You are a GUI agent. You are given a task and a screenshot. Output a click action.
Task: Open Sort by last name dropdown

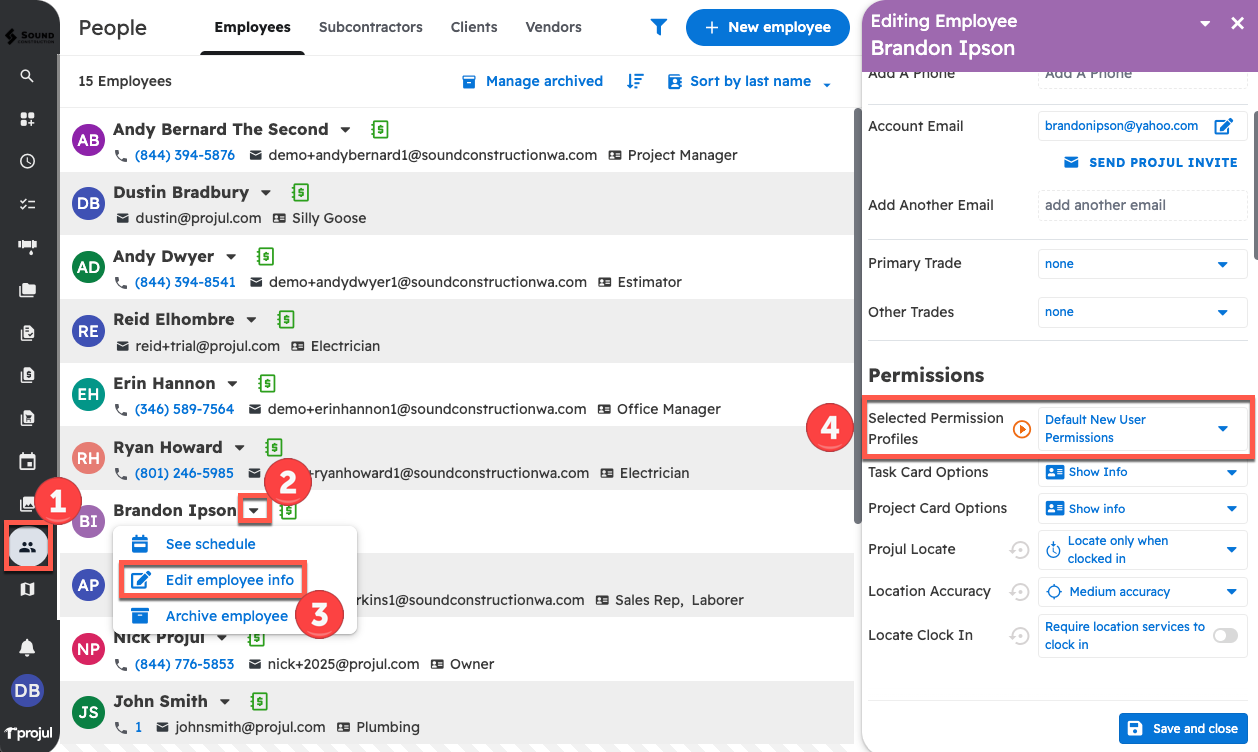[x=750, y=82]
